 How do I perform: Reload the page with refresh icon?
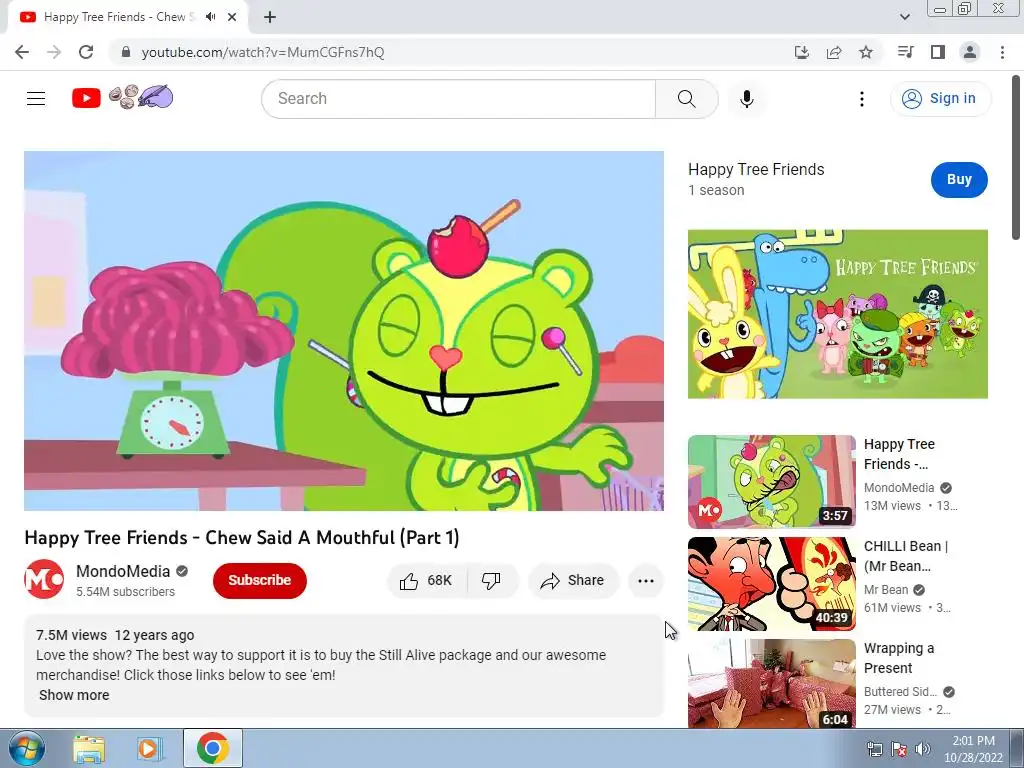86,52
